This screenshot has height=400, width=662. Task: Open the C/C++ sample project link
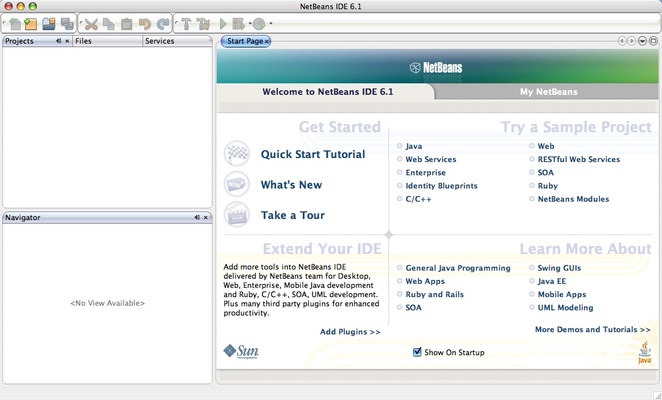point(418,199)
